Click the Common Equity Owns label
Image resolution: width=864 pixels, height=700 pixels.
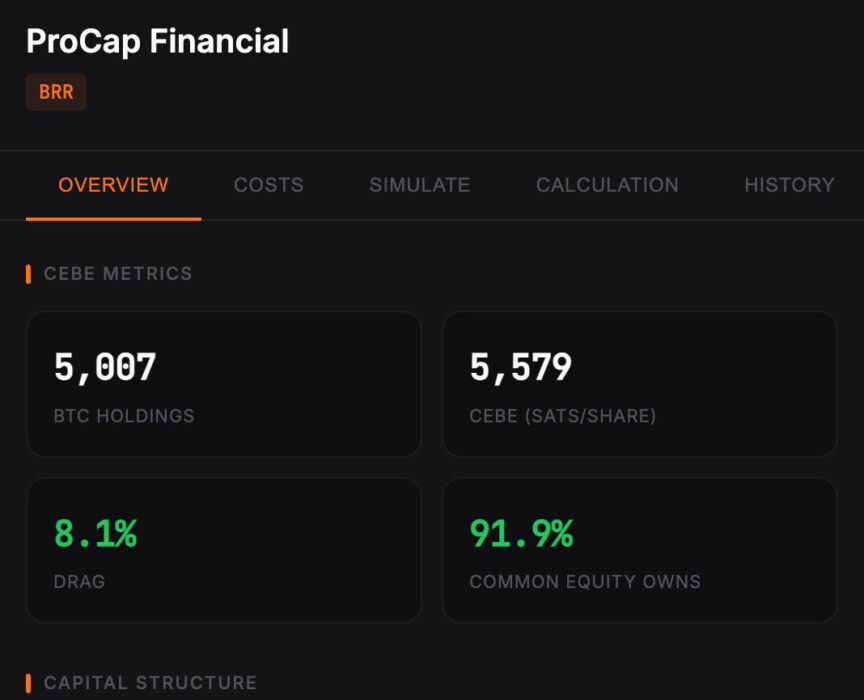585,581
